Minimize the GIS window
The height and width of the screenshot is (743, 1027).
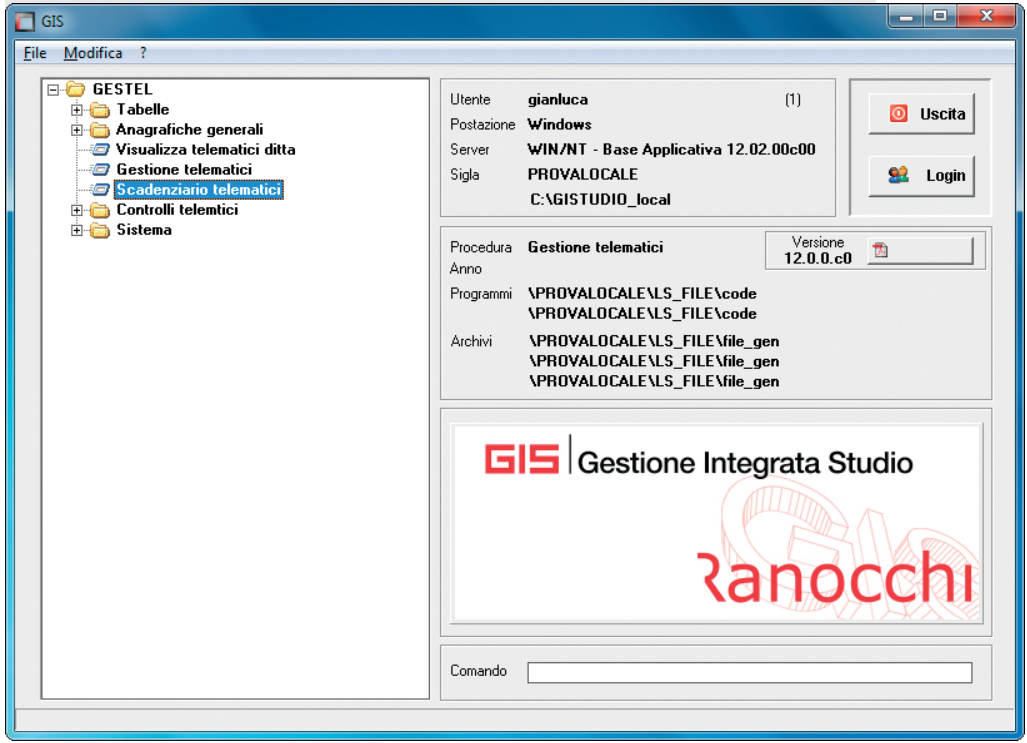pyautogui.click(x=906, y=16)
